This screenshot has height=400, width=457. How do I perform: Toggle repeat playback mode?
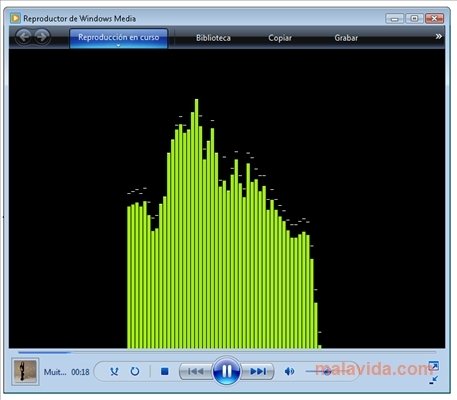tap(135, 371)
